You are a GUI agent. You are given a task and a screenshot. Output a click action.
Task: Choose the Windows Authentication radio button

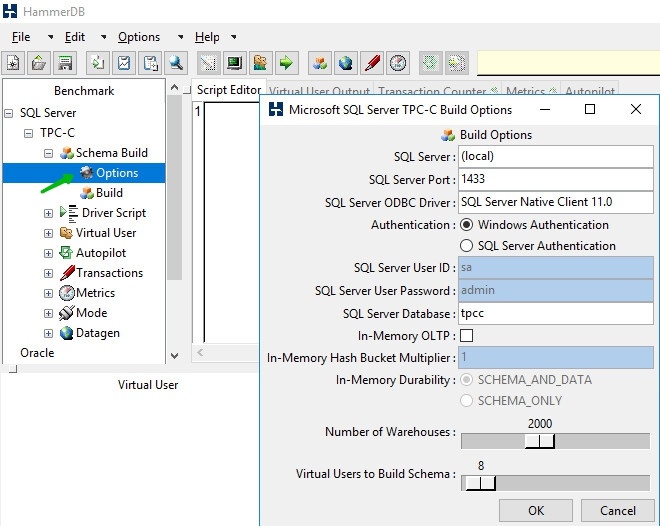click(x=466, y=225)
